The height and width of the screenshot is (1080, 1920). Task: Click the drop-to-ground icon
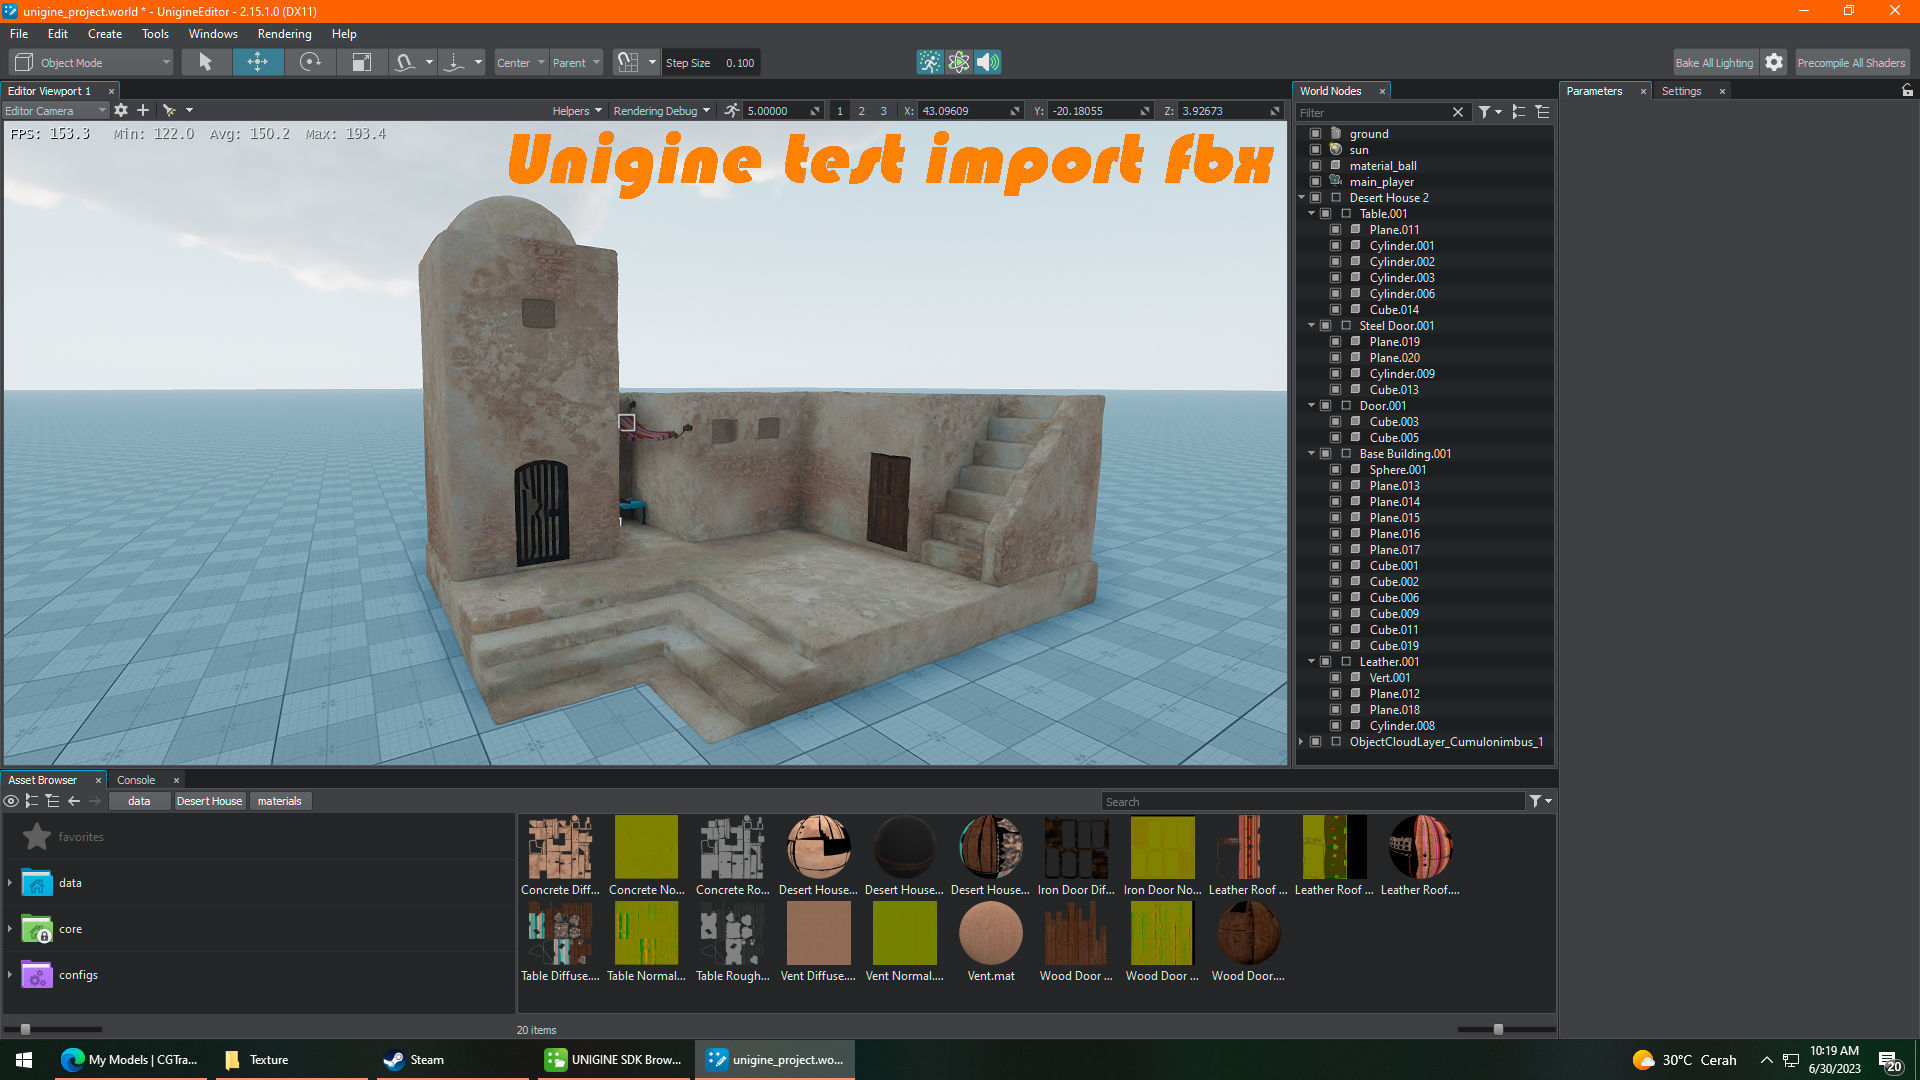[x=455, y=62]
